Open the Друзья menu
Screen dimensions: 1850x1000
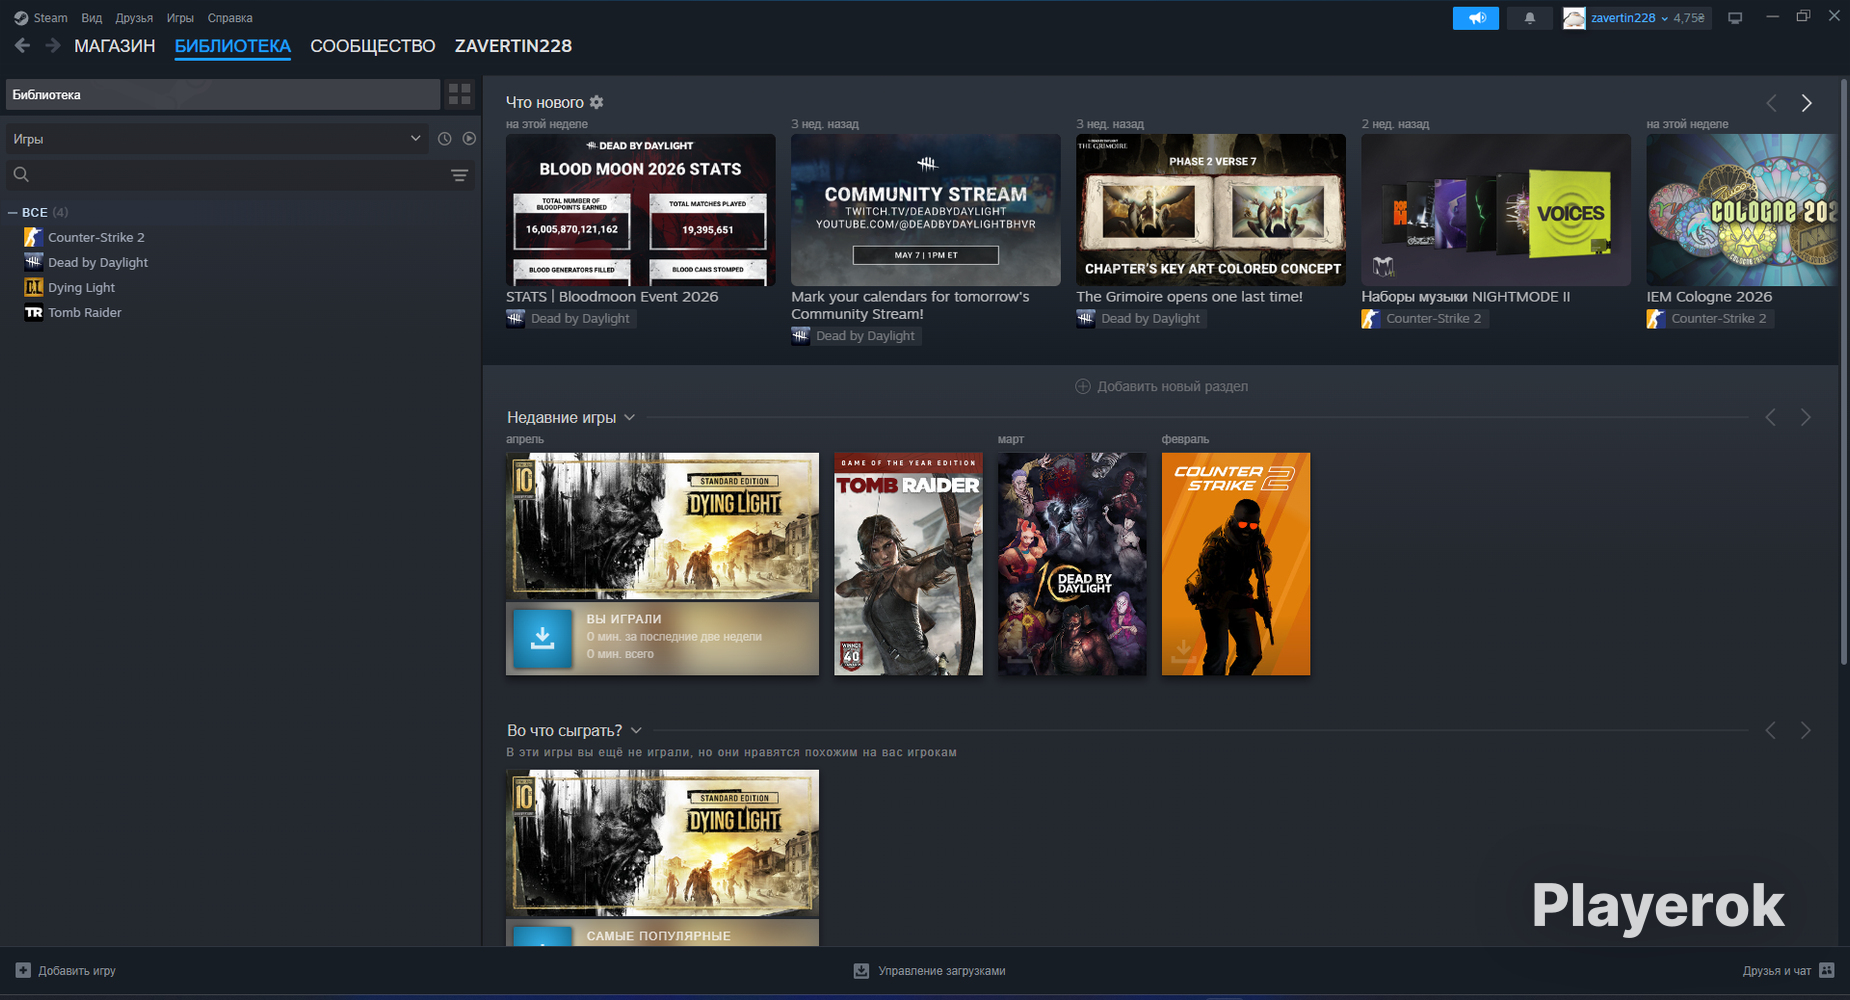(134, 18)
